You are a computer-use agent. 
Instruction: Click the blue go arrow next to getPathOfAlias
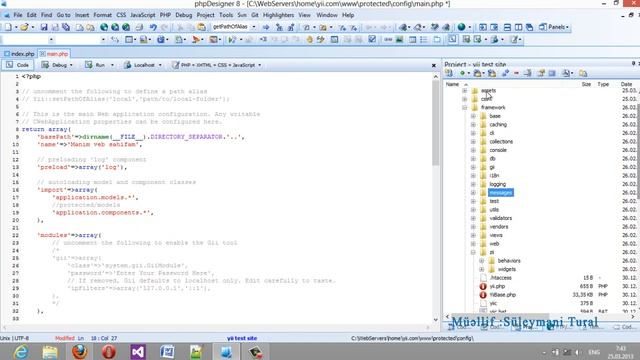pos(266,27)
